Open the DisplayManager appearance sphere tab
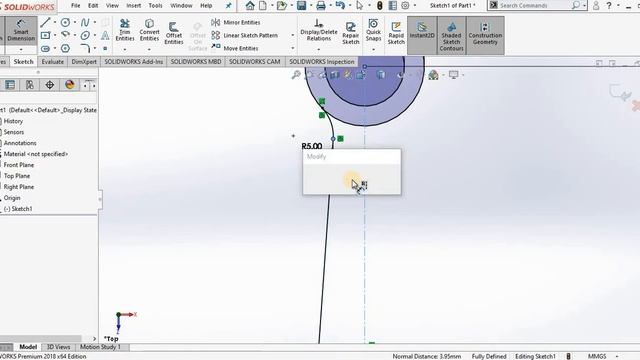The width and height of the screenshot is (640, 360). (70, 85)
